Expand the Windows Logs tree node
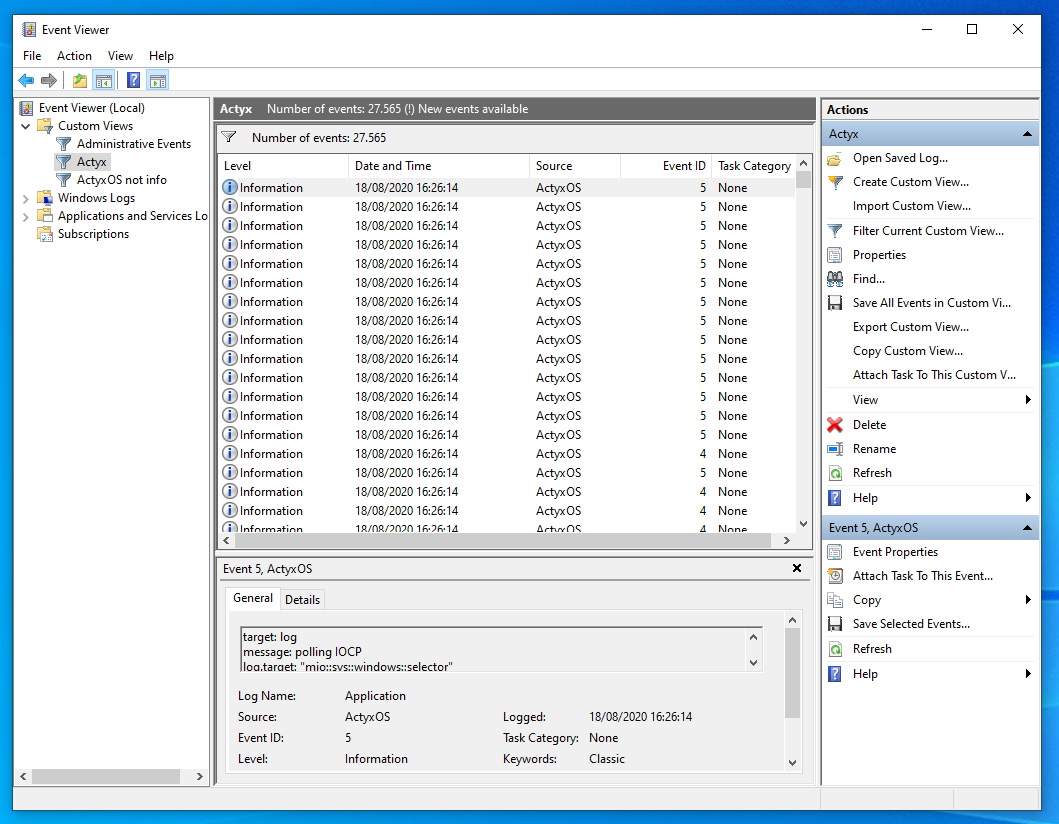Image resolution: width=1059 pixels, height=824 pixels. 25,198
